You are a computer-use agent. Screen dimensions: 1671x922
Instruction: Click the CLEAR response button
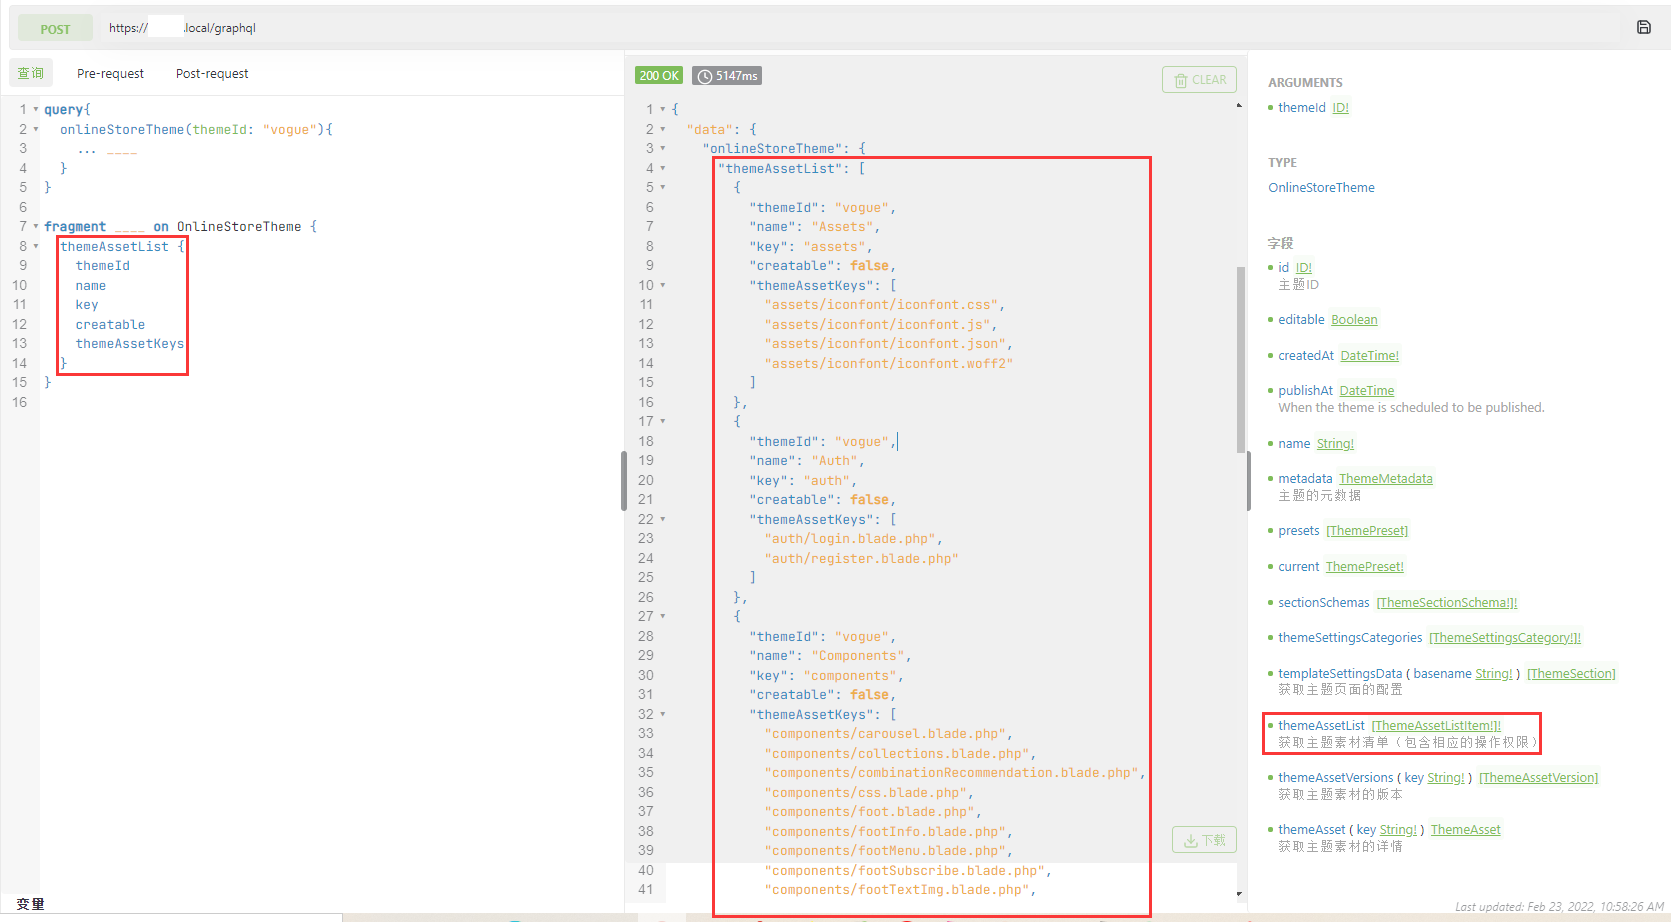pyautogui.click(x=1199, y=80)
